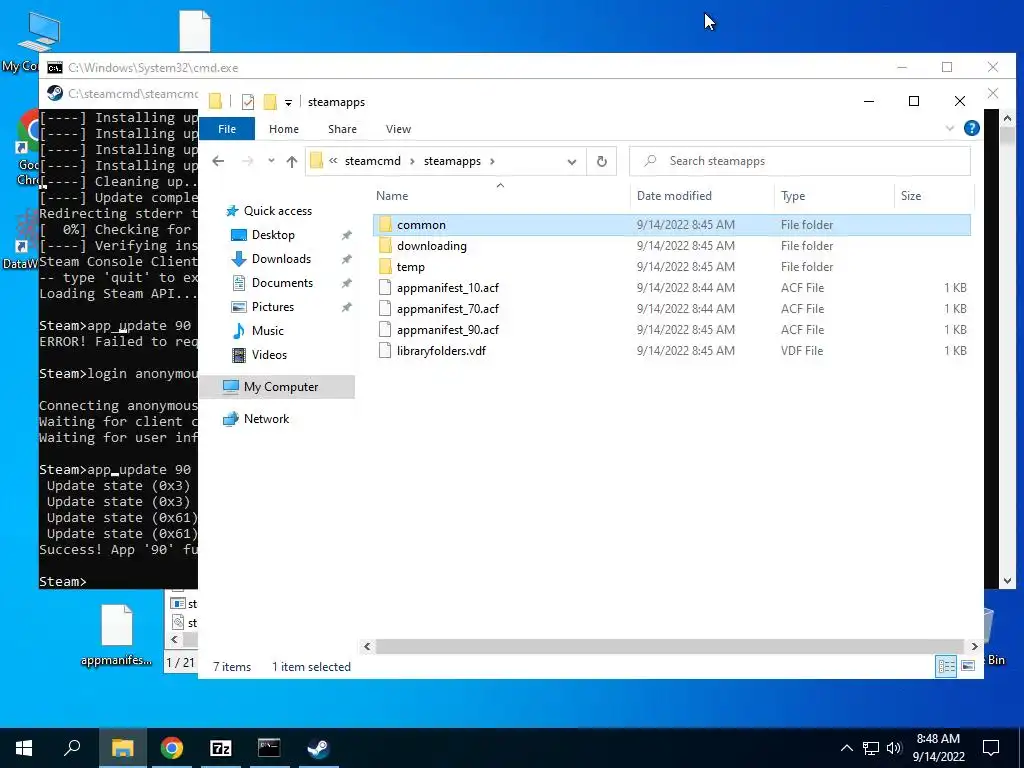Click the console window scroll up arrow

click(1007, 118)
